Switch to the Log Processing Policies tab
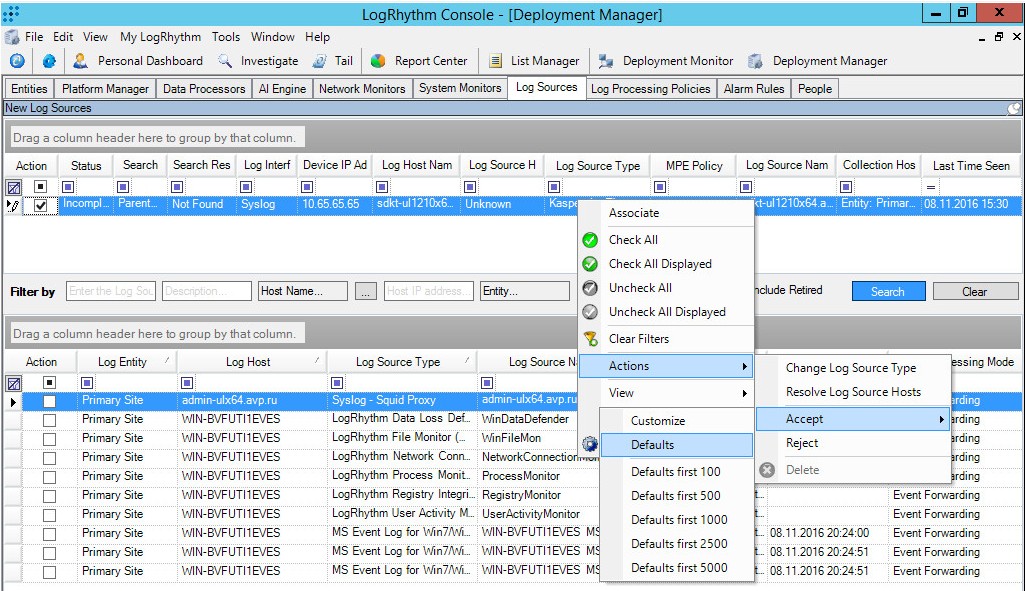This screenshot has width=1025, height=591. [x=651, y=88]
